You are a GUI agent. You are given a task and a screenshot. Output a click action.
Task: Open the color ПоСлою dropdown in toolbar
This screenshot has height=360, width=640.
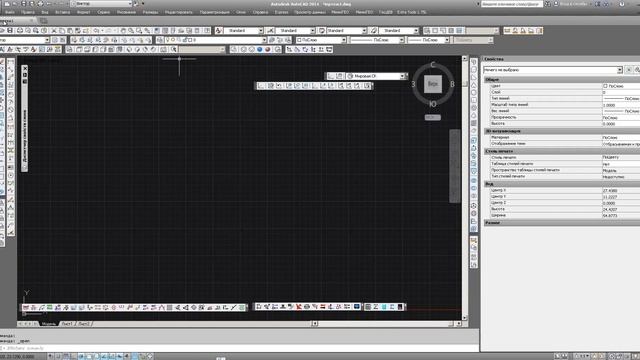tap(321, 40)
